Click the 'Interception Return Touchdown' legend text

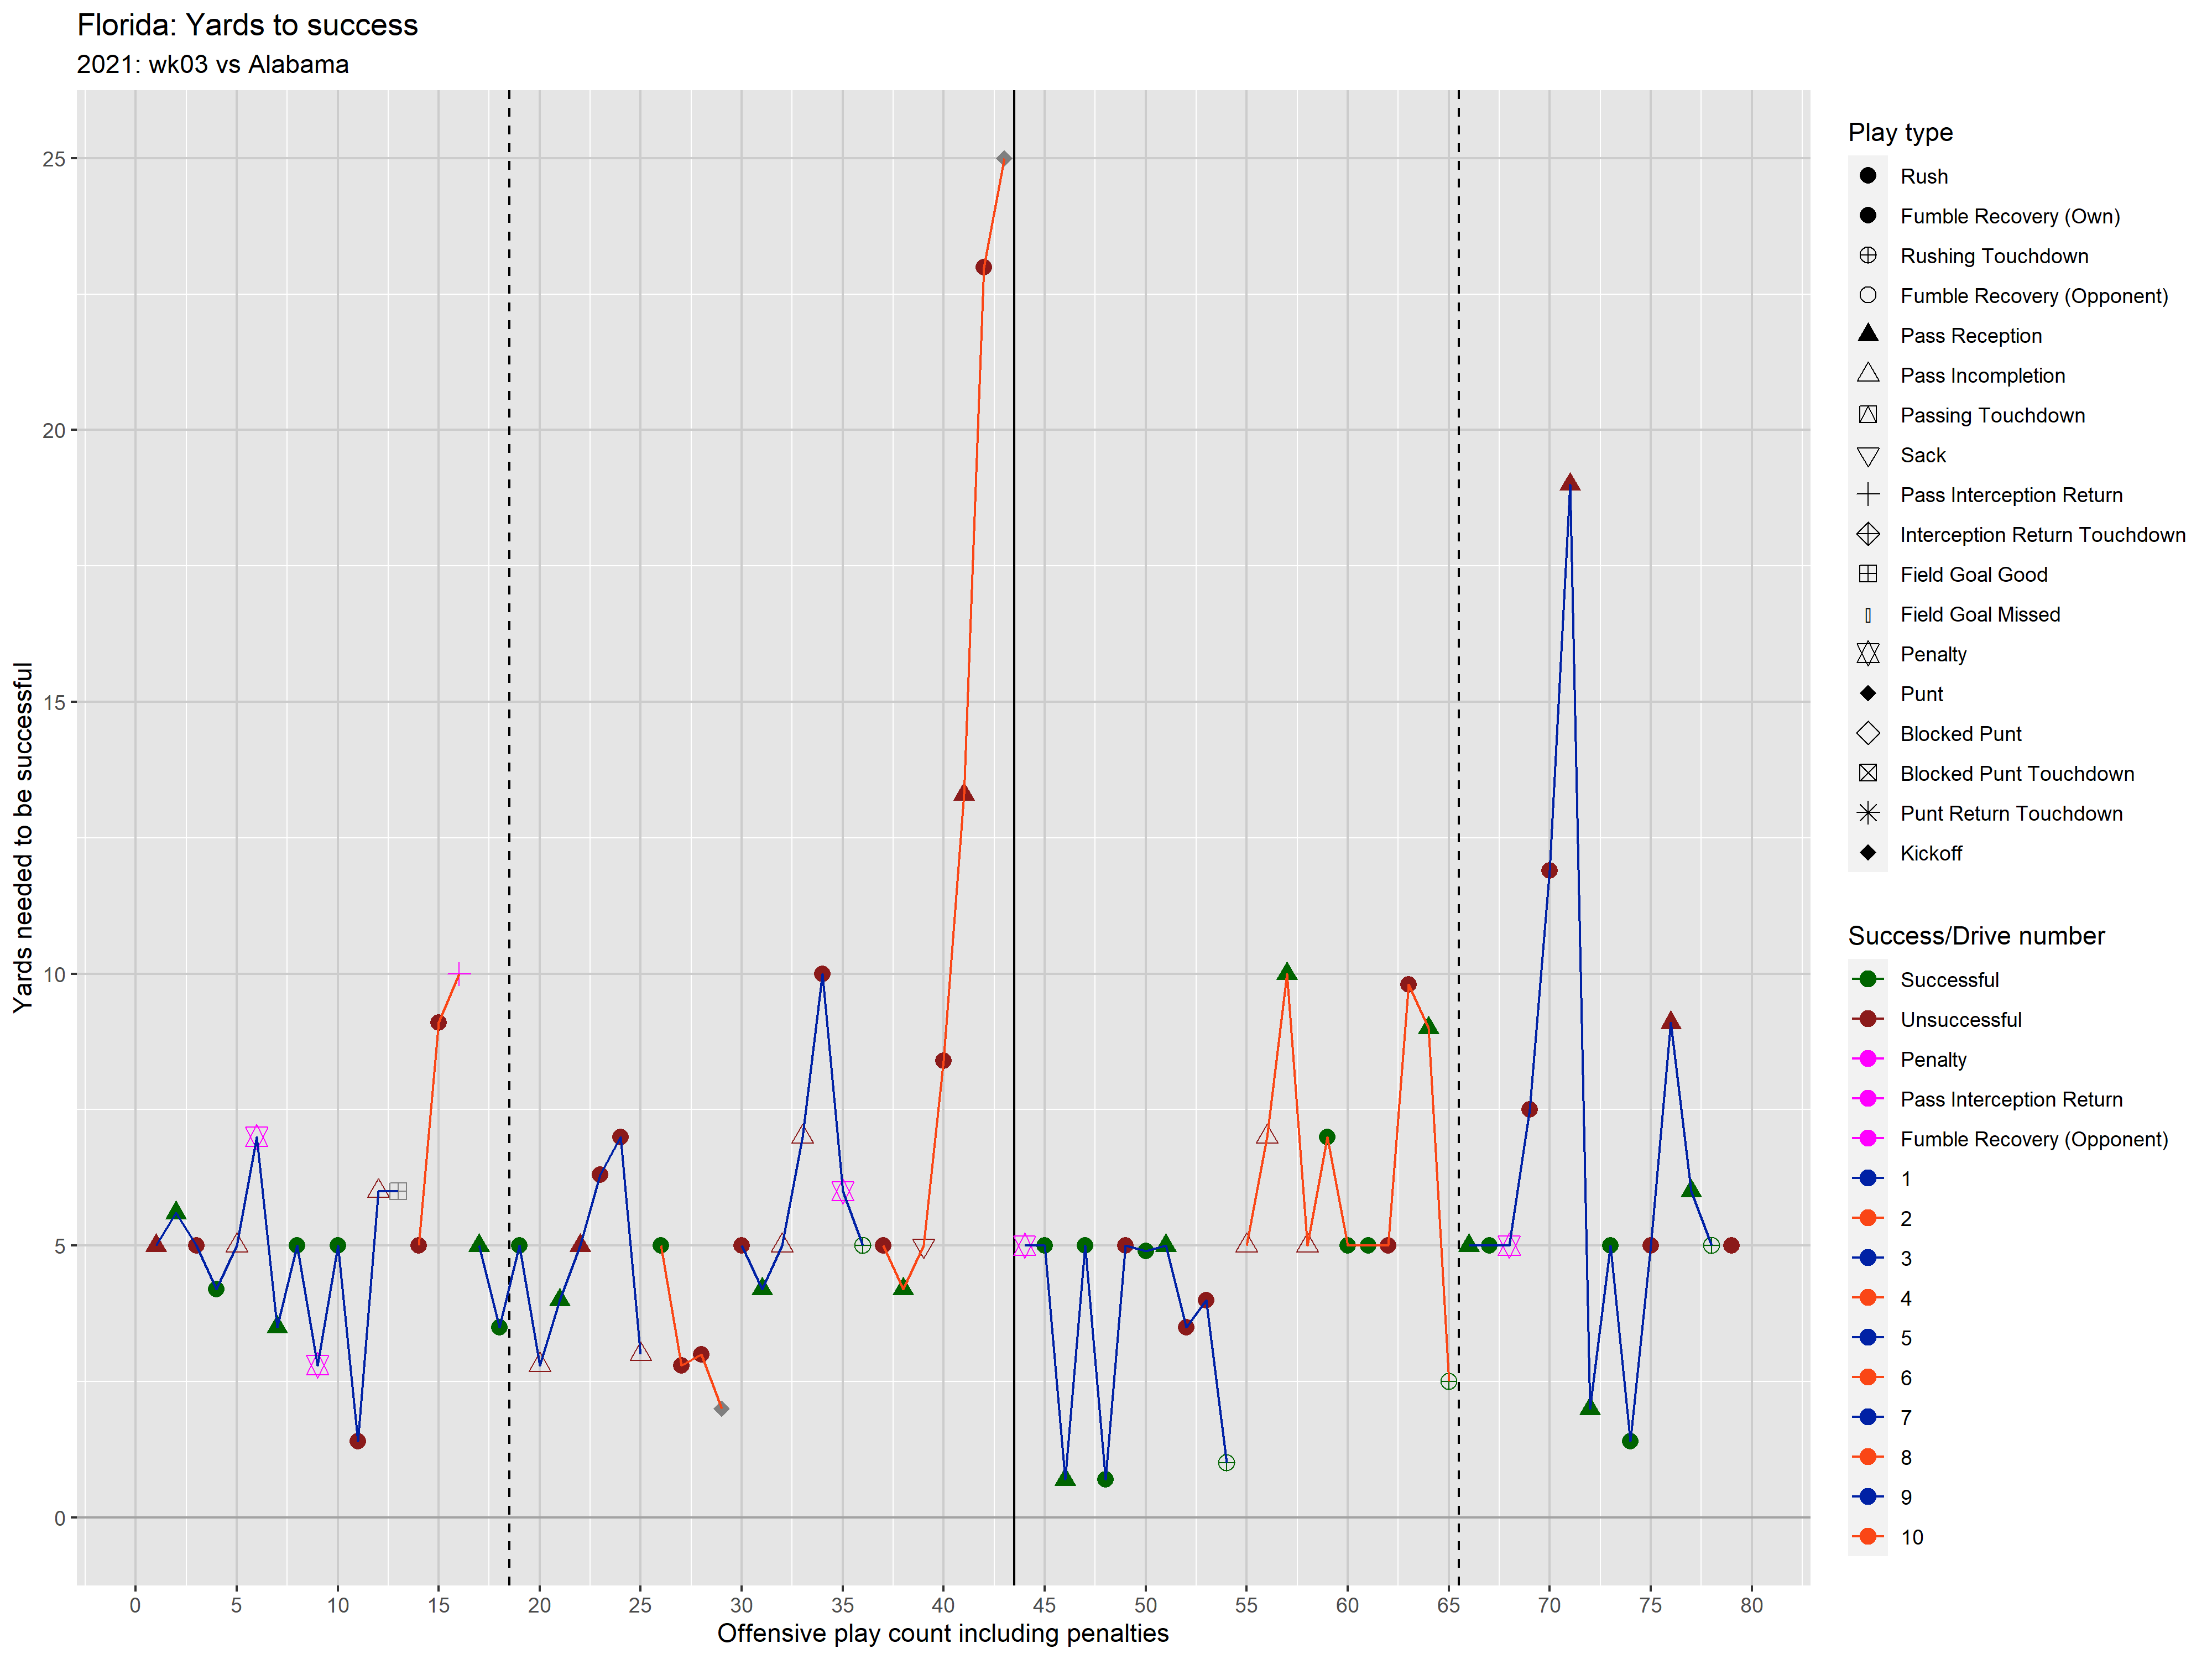coord(2043,535)
